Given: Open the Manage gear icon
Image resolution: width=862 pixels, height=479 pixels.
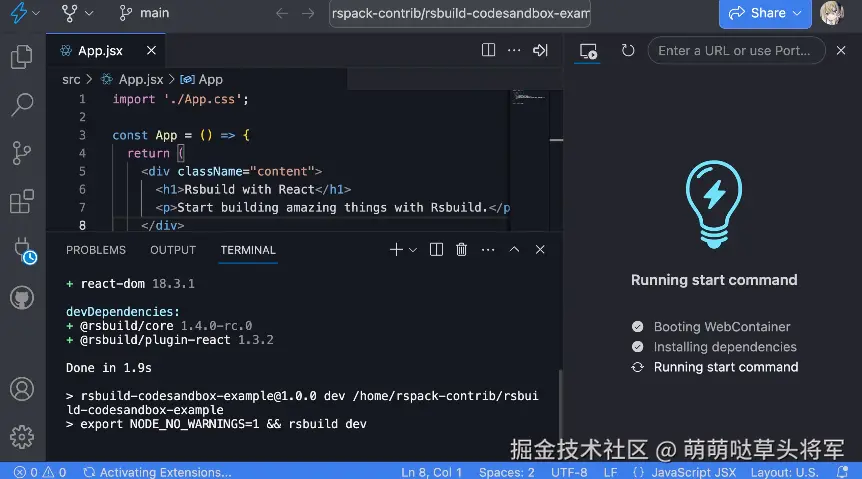Looking at the screenshot, I should pyautogui.click(x=22, y=437).
